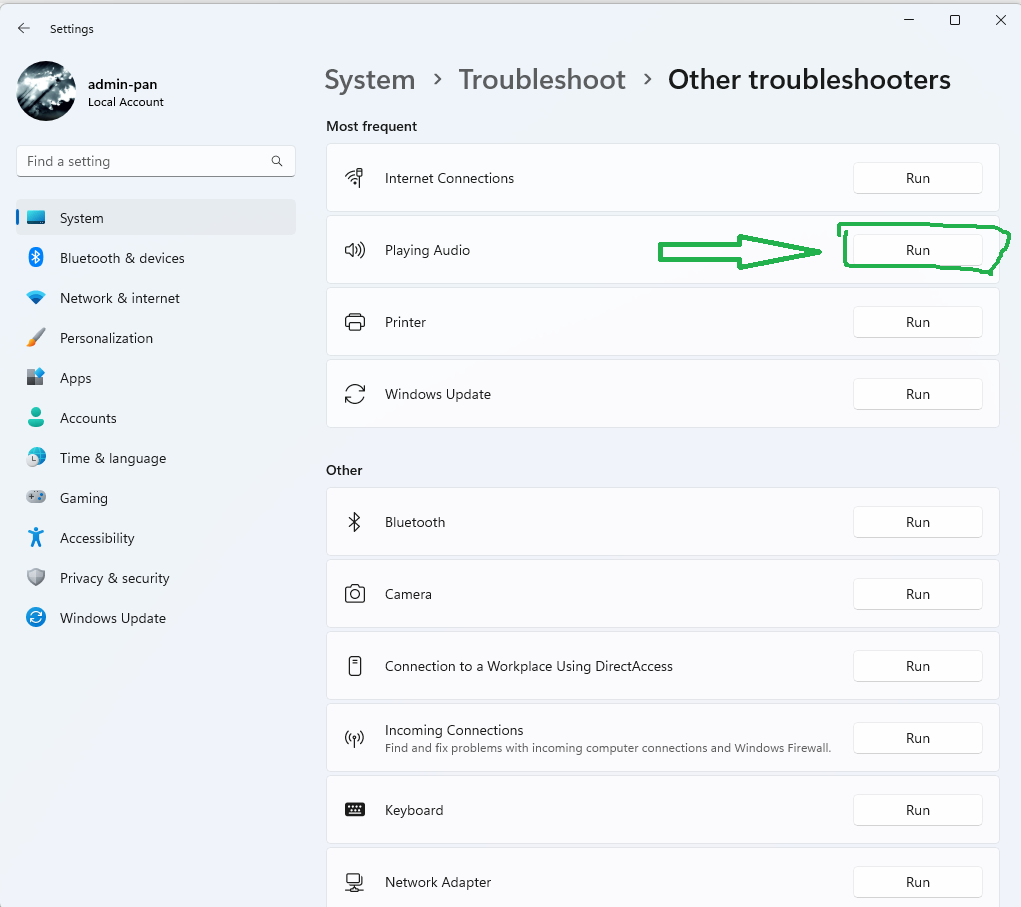Viewport: 1021px width, 907px height.
Task: Click the Internet Connections wifi icon
Action: pyautogui.click(x=354, y=178)
